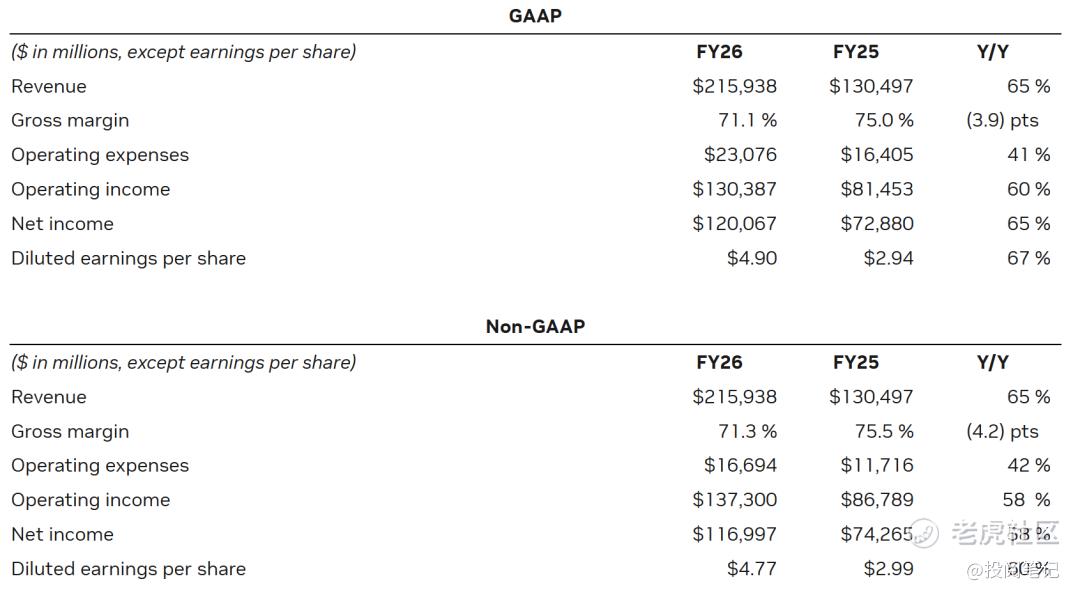This screenshot has height=595, width=1080.
Task: Click Non-GAAP net income $116,997
Action: (x=734, y=535)
